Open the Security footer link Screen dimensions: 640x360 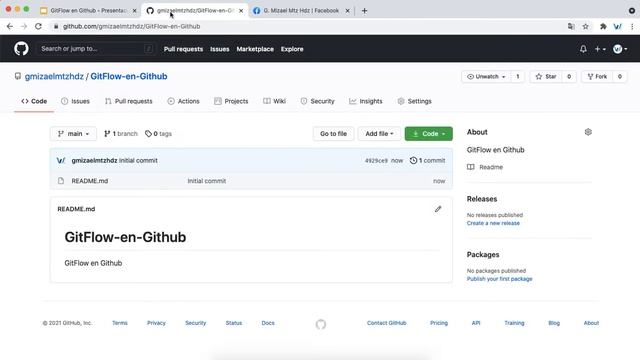[196, 323]
